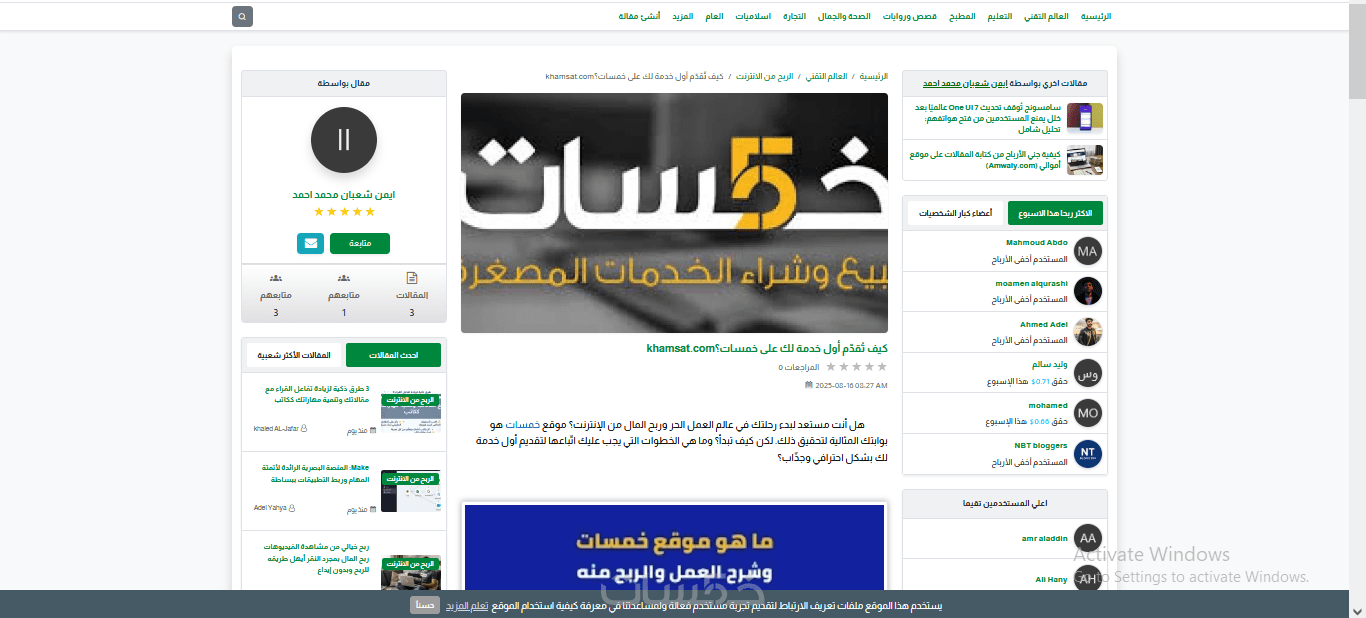1366x618 pixels.
Task: Click the moamen alqurashi username
Action: tap(1032, 283)
